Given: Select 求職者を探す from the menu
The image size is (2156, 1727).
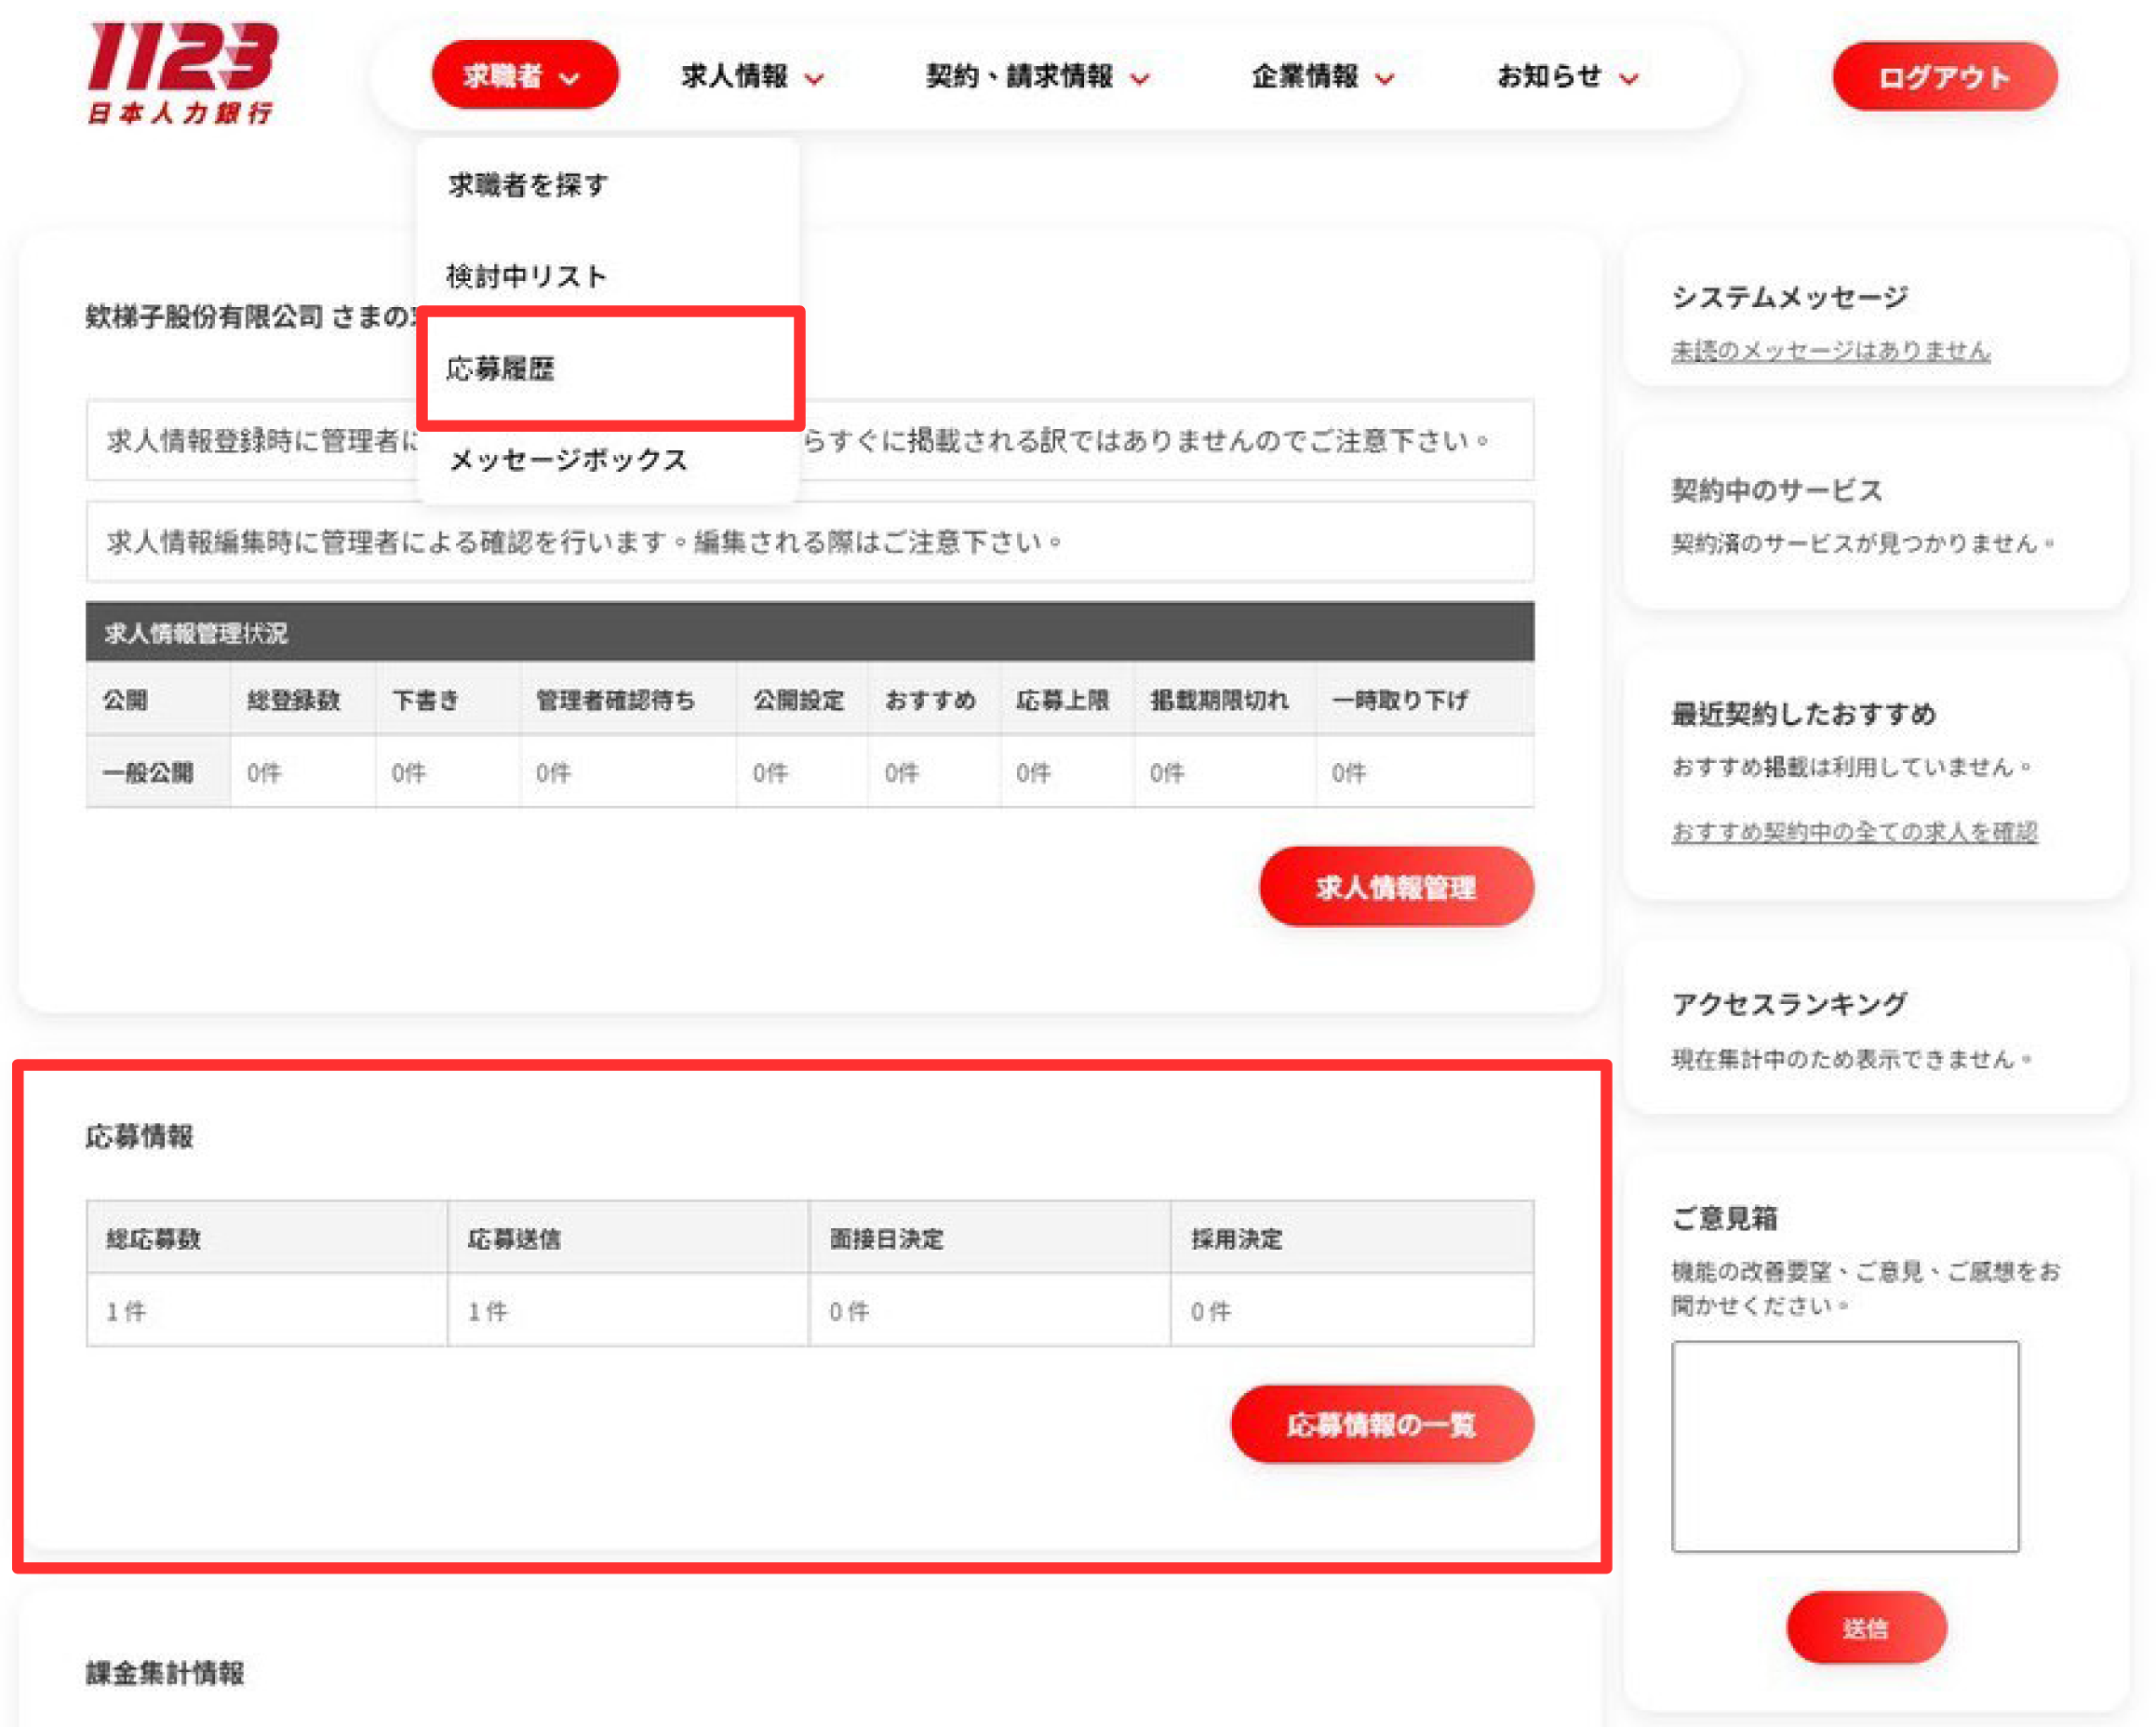Looking at the screenshot, I should [x=528, y=184].
